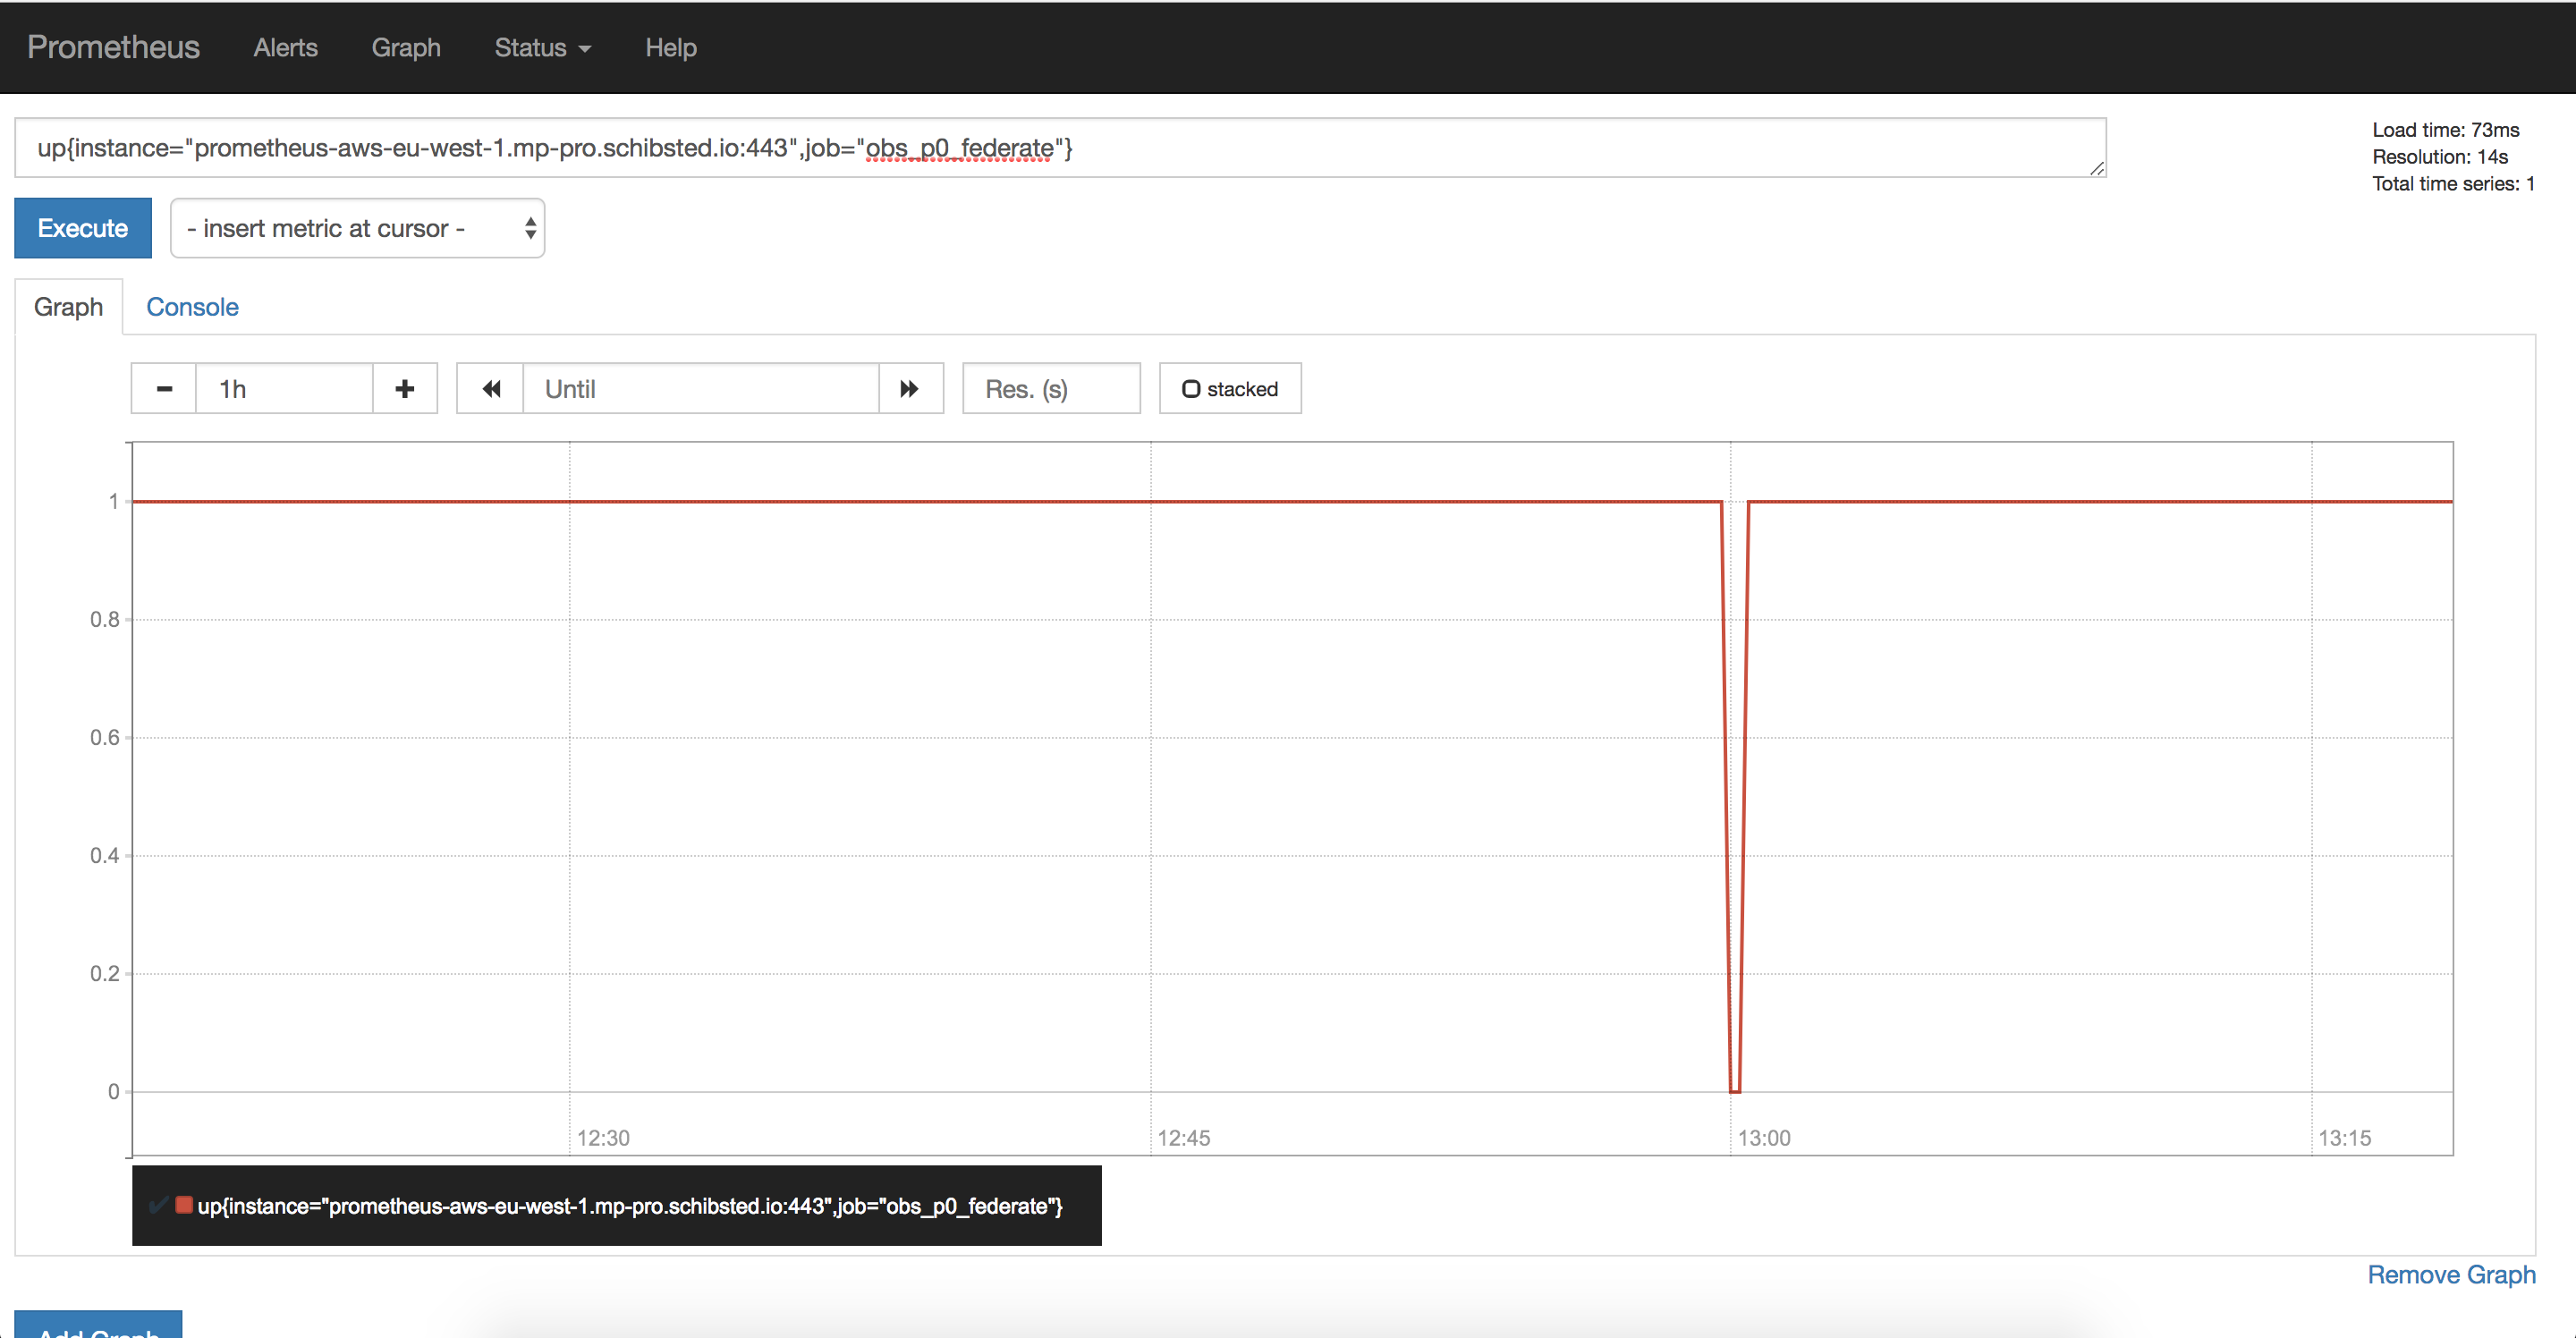This screenshot has height=1338, width=2576.
Task: Click the 1h range input field
Action: (283, 389)
